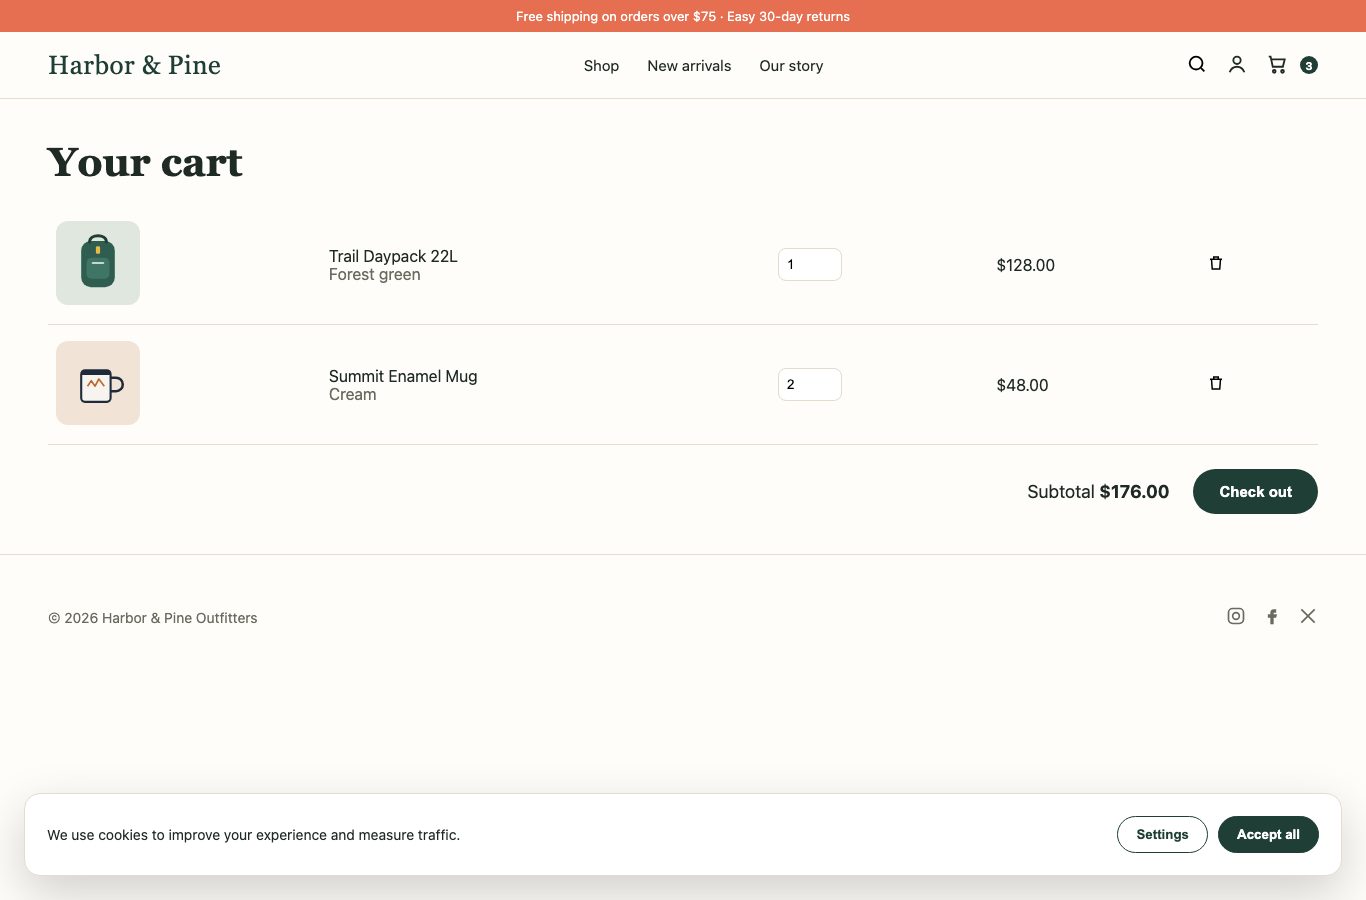The width and height of the screenshot is (1366, 900).
Task: Open the Summit Enamel Mug thumbnail
Action: [98, 383]
